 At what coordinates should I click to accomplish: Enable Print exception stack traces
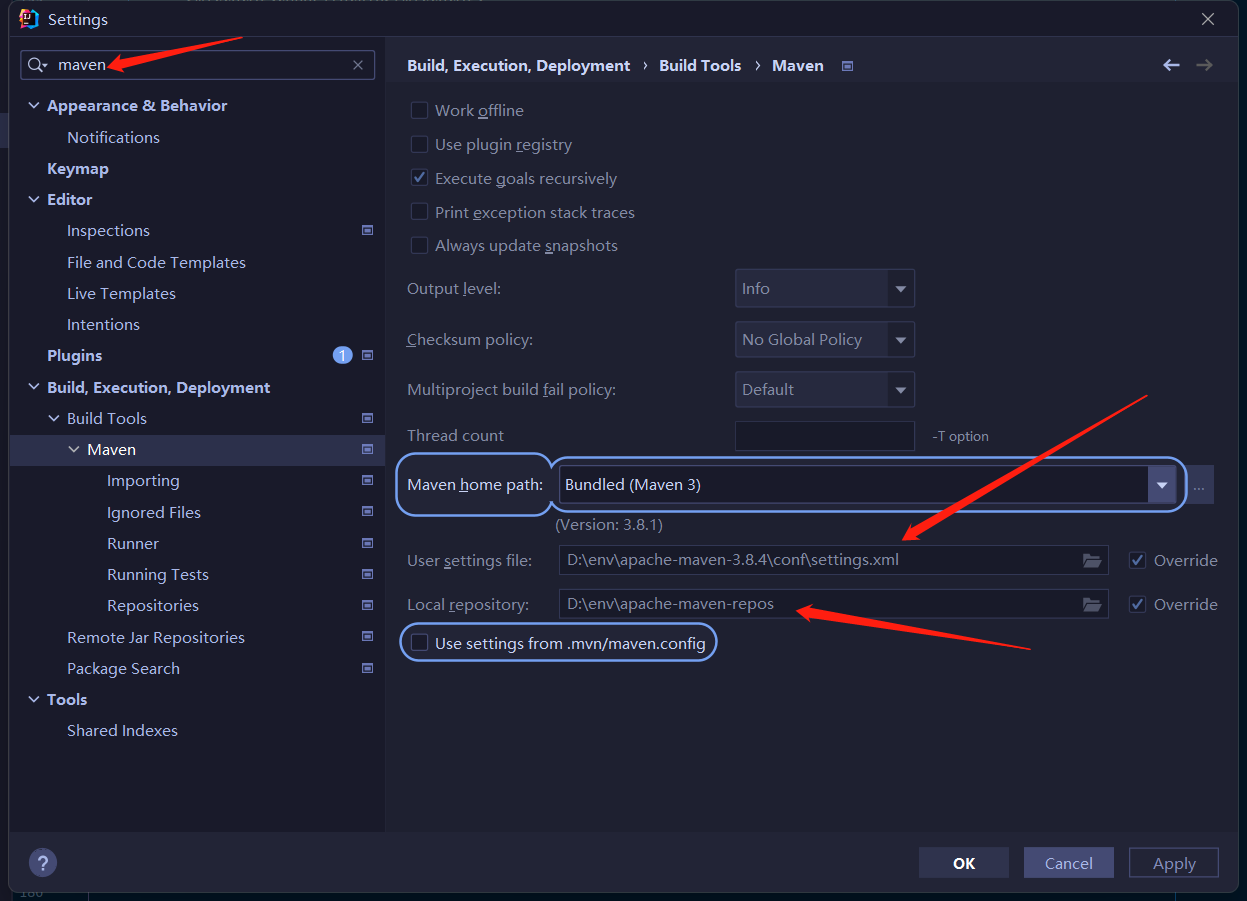pyautogui.click(x=420, y=212)
